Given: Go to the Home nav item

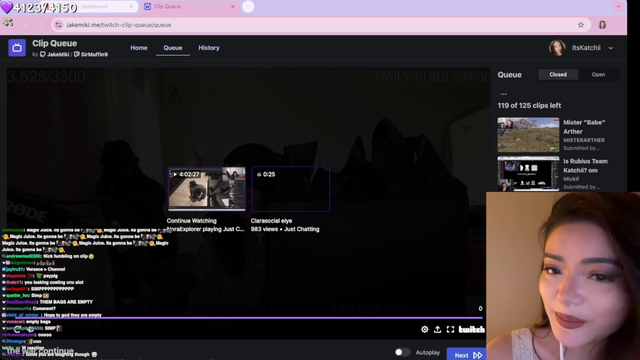Looking at the screenshot, I should [x=139, y=48].
